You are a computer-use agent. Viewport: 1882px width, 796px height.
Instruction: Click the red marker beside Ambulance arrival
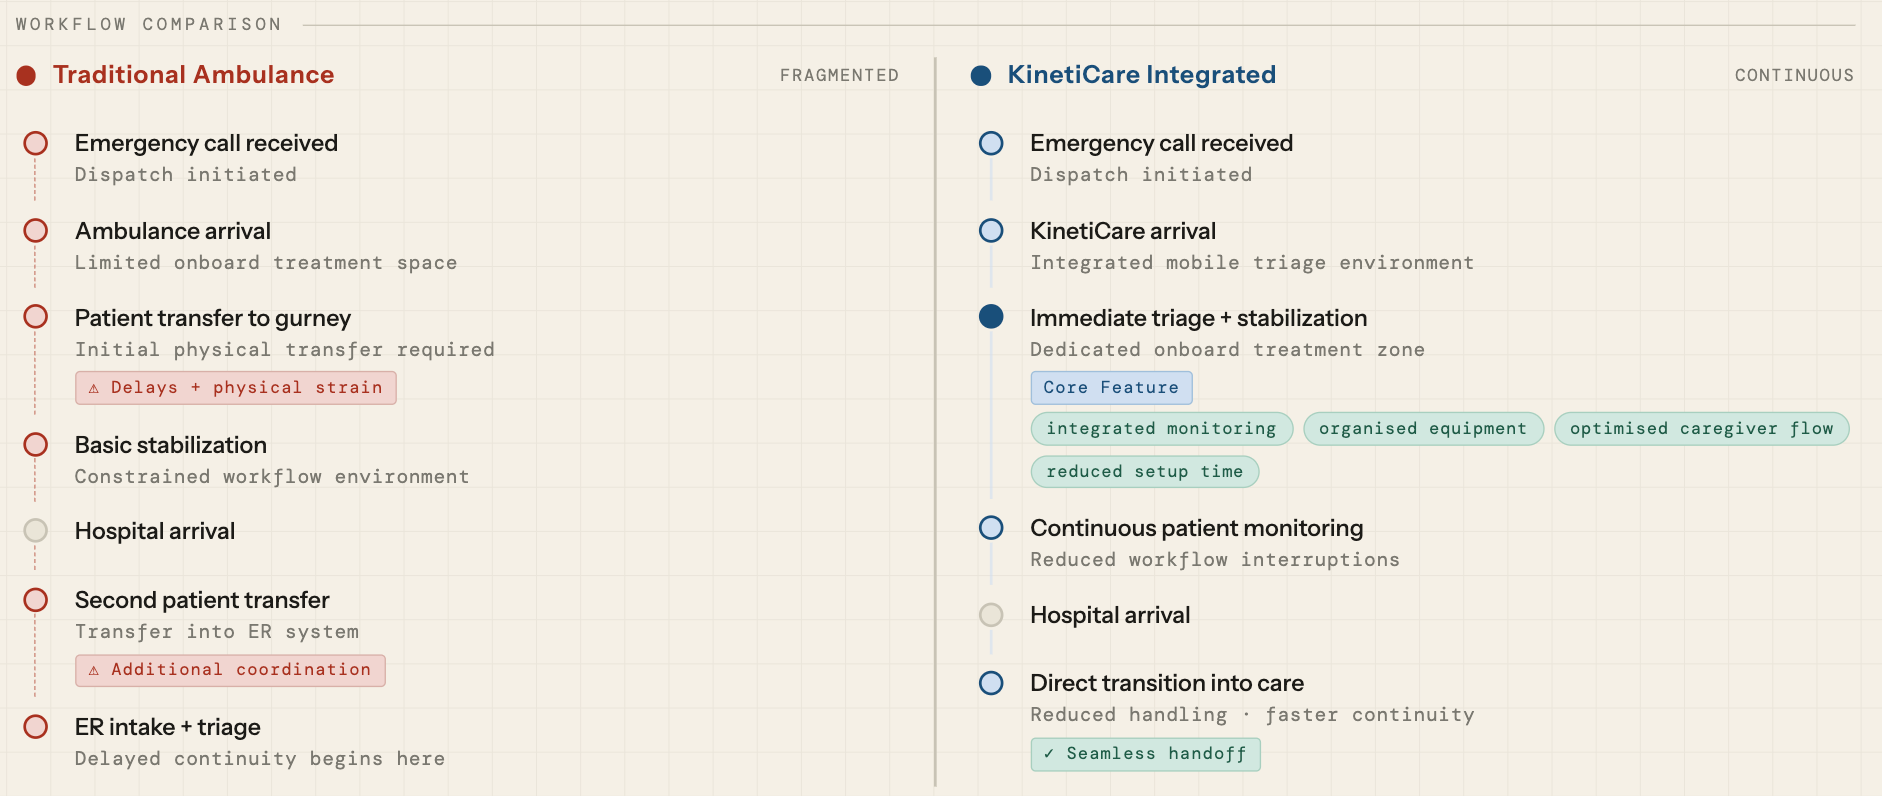36,231
